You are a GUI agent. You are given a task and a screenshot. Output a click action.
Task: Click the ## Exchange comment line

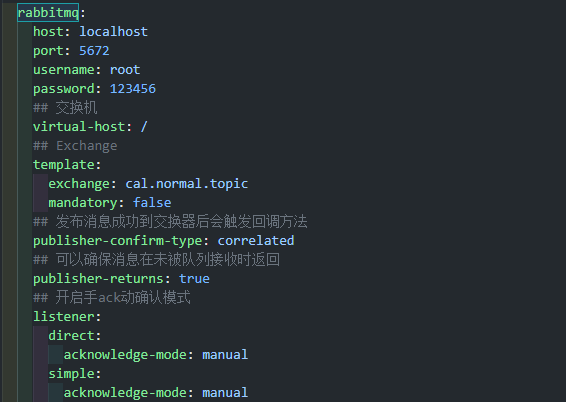(75, 146)
